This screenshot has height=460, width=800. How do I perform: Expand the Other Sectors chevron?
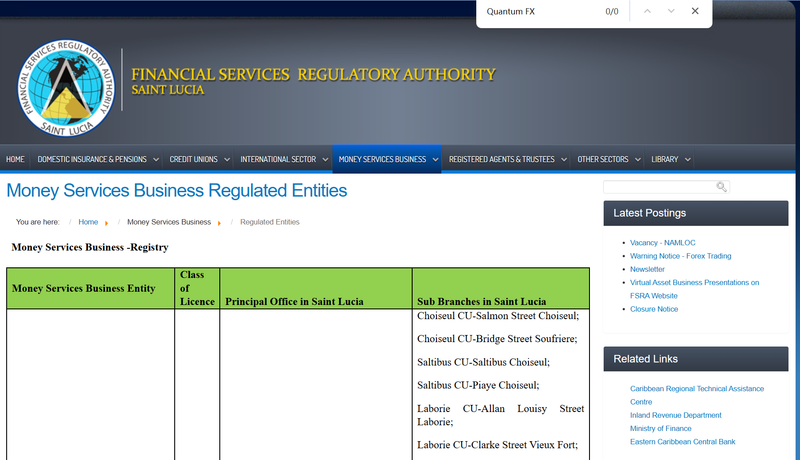coord(637,160)
